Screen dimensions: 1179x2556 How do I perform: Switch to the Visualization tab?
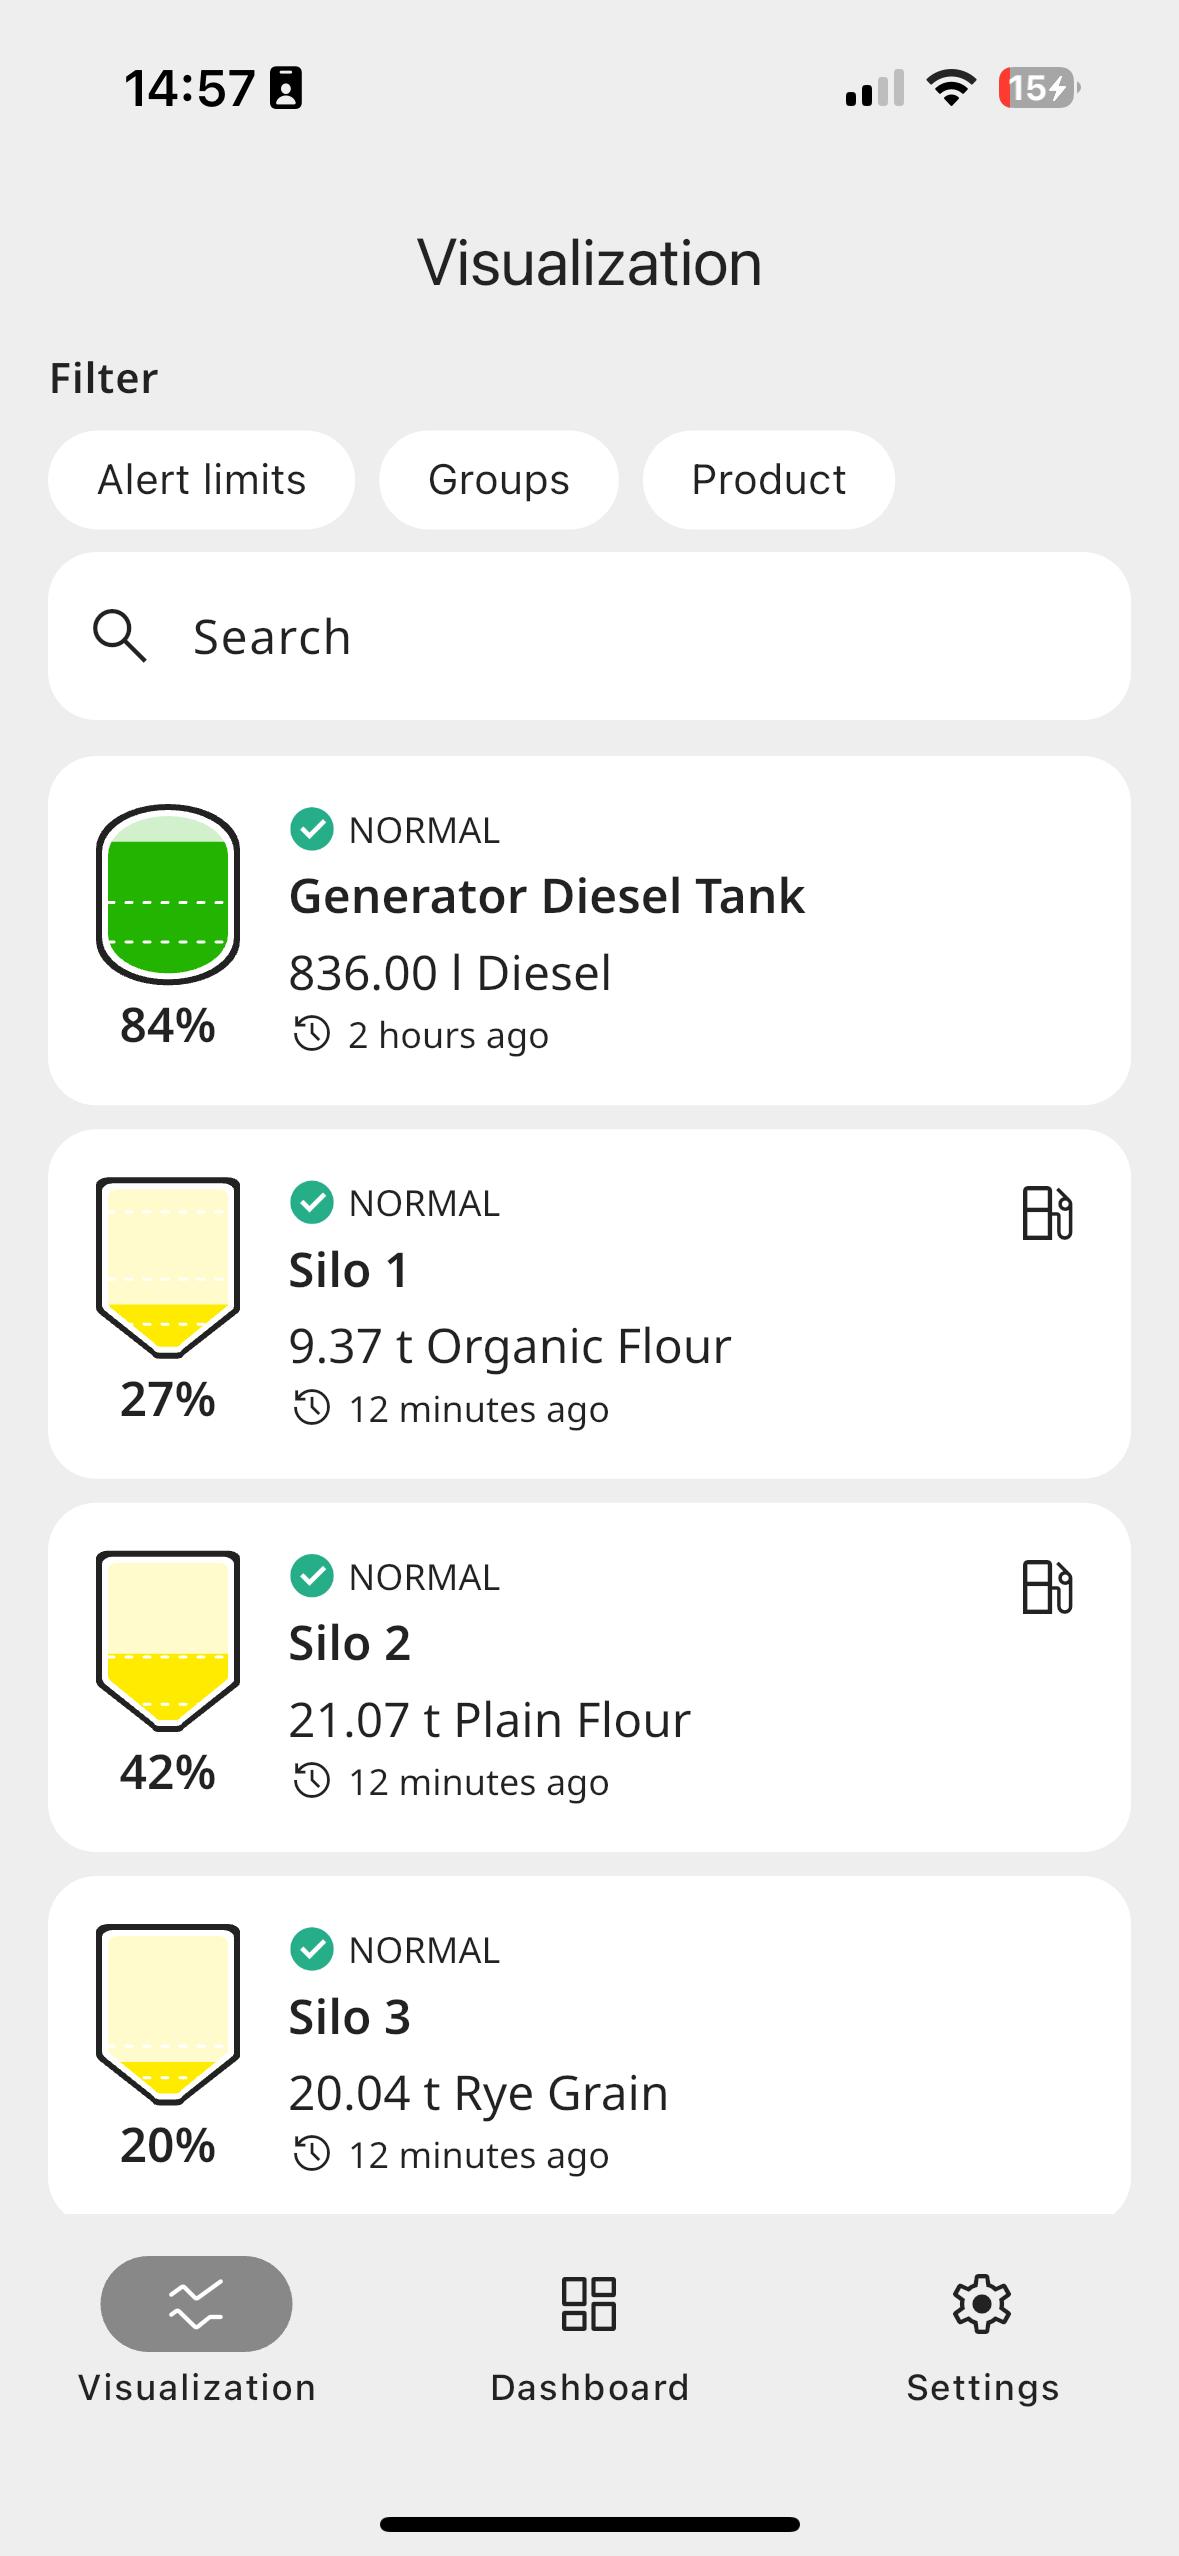point(196,2304)
